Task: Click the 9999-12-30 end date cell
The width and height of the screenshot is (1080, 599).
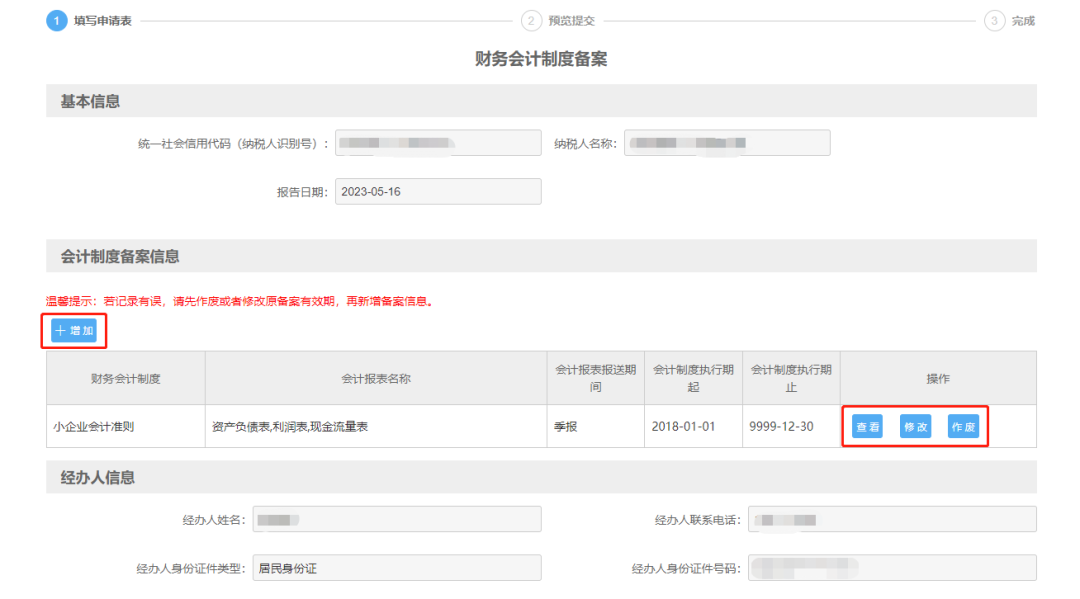Action: (x=791, y=427)
